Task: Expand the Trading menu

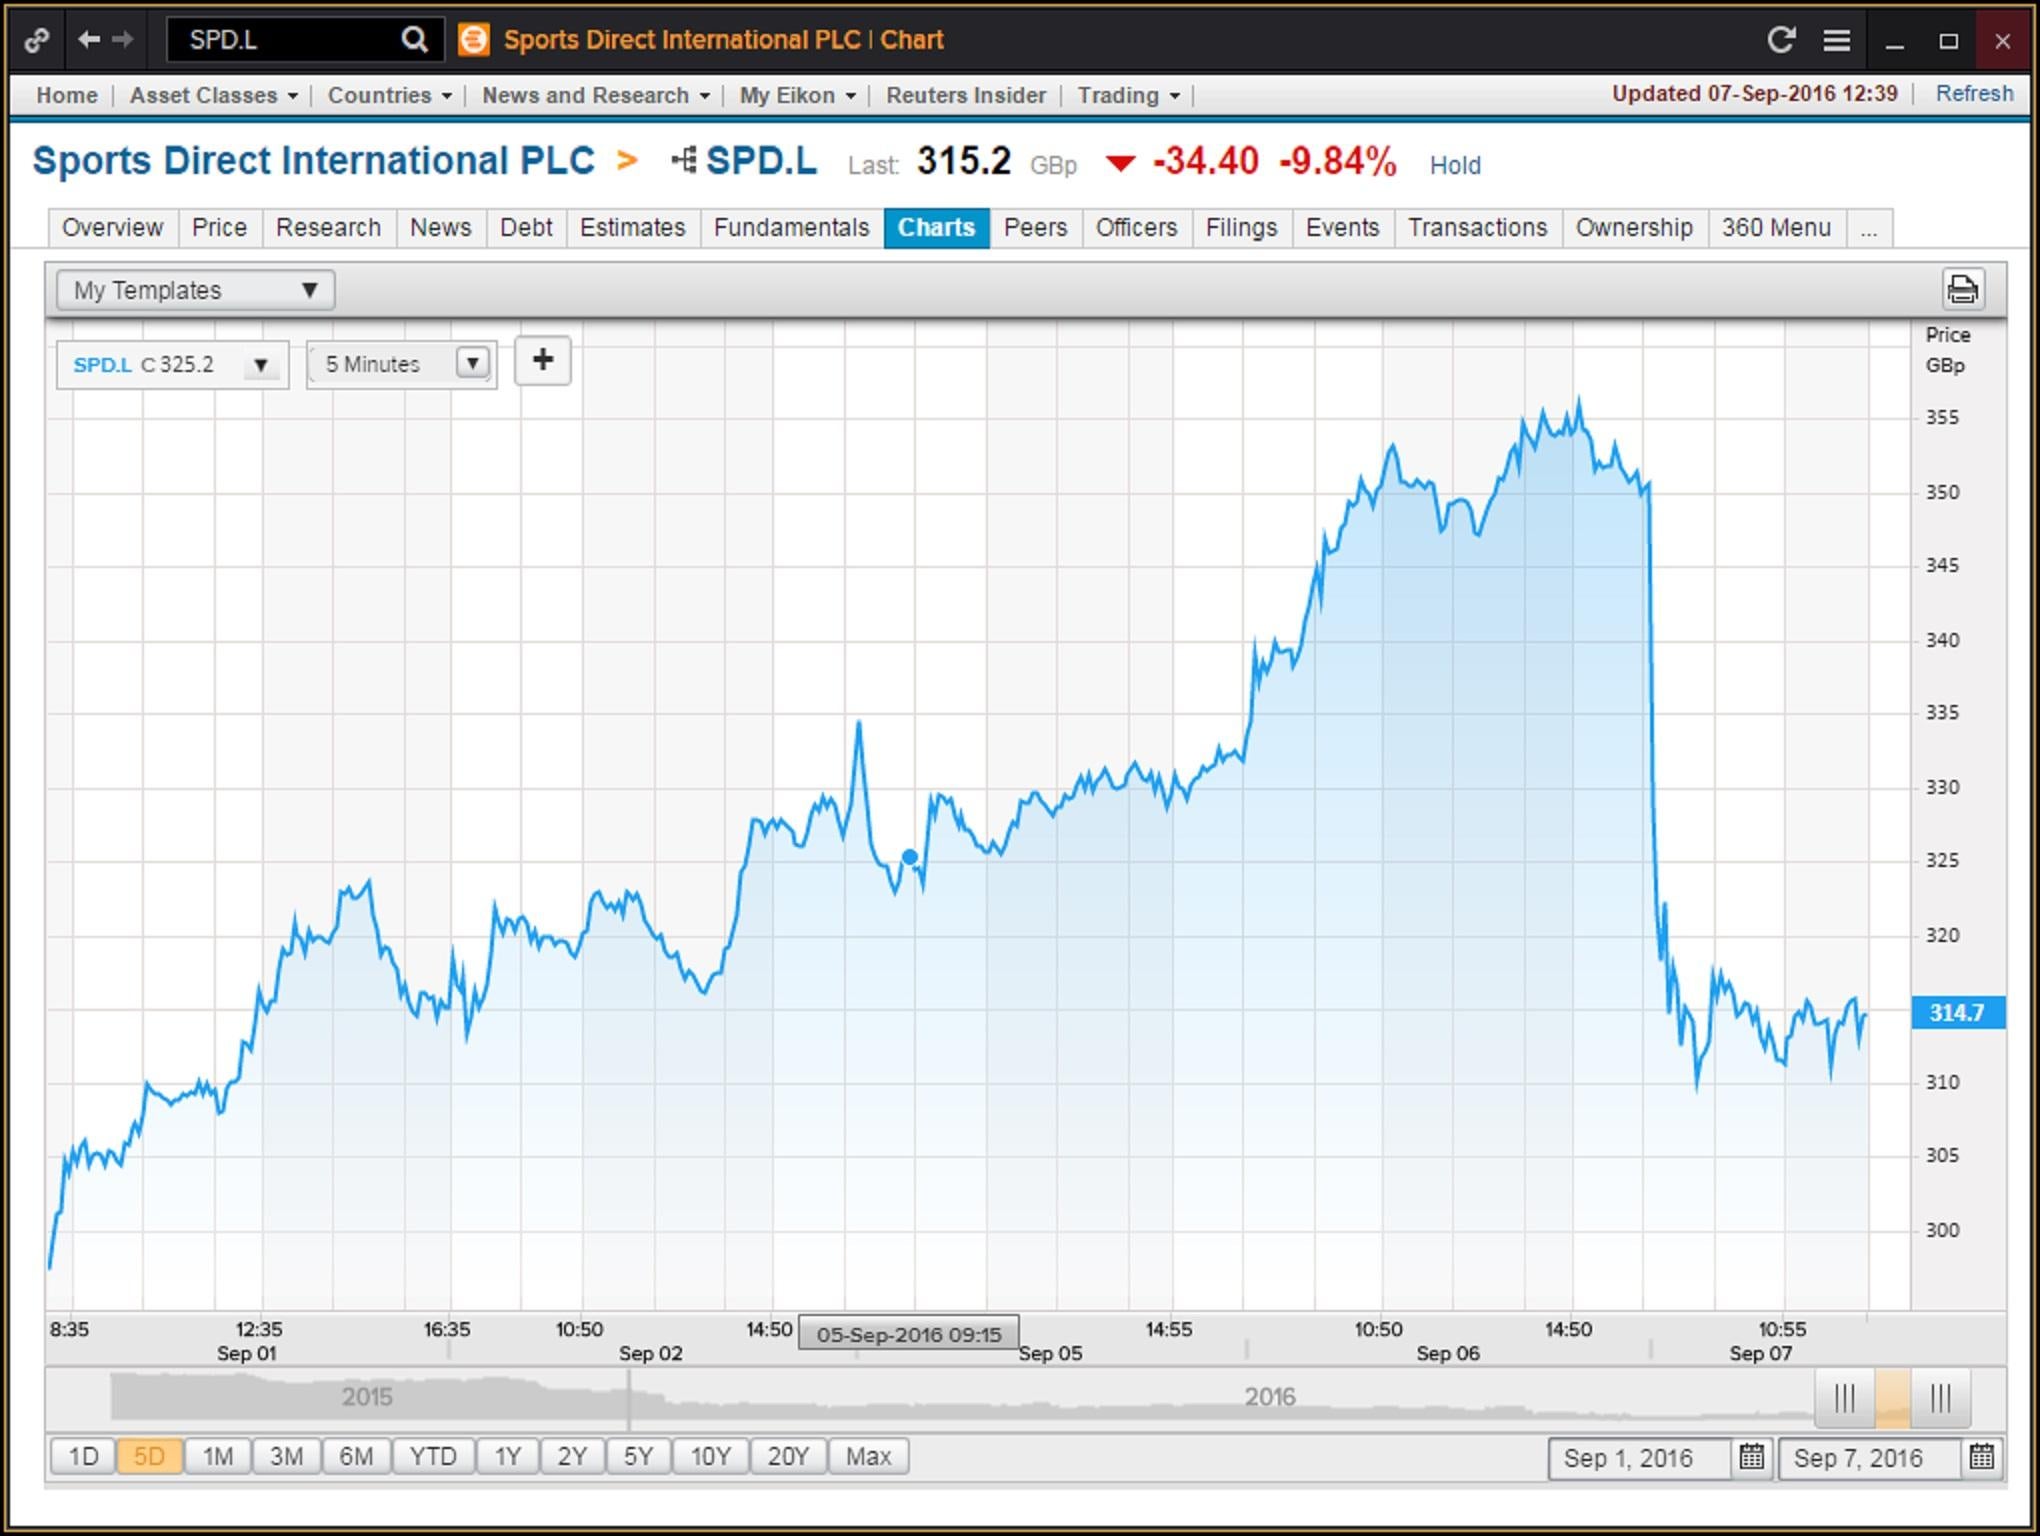Action: [1128, 95]
